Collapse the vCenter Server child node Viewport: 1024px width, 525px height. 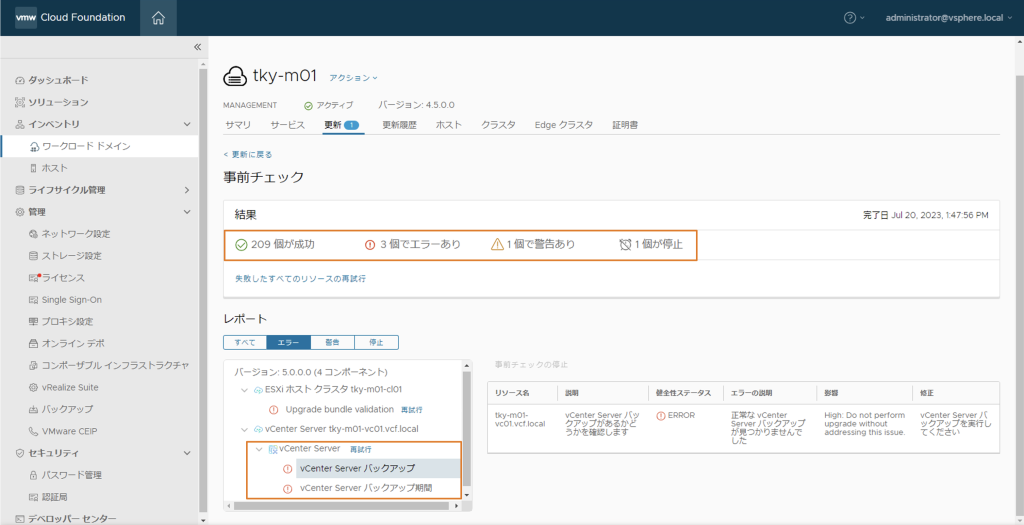(259, 449)
